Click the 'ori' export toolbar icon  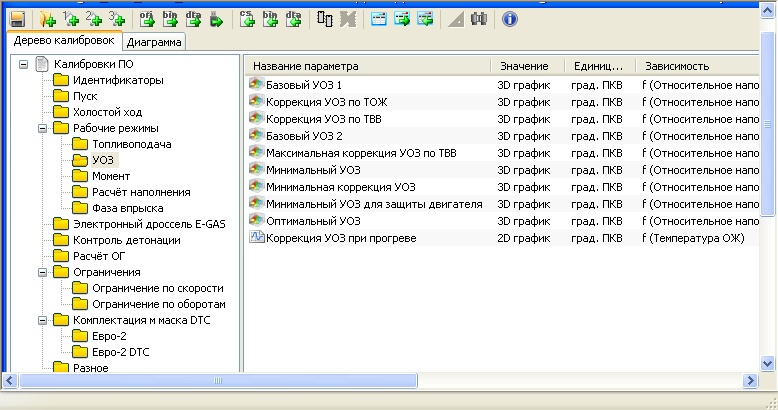[147, 18]
